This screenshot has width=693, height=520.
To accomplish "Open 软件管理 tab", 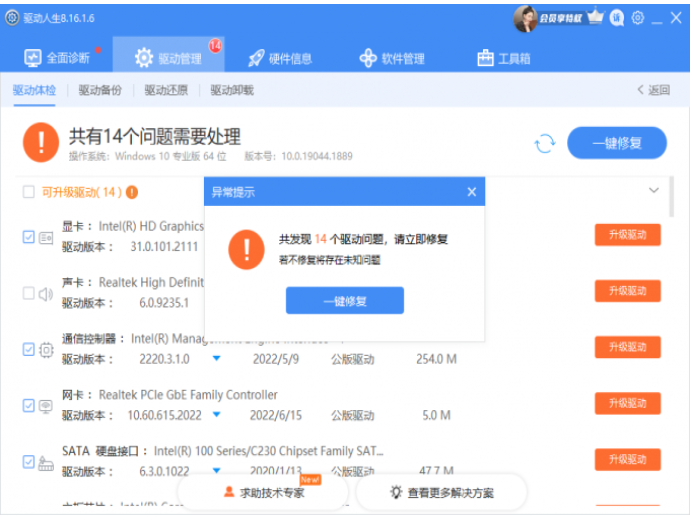I will click(x=392, y=58).
